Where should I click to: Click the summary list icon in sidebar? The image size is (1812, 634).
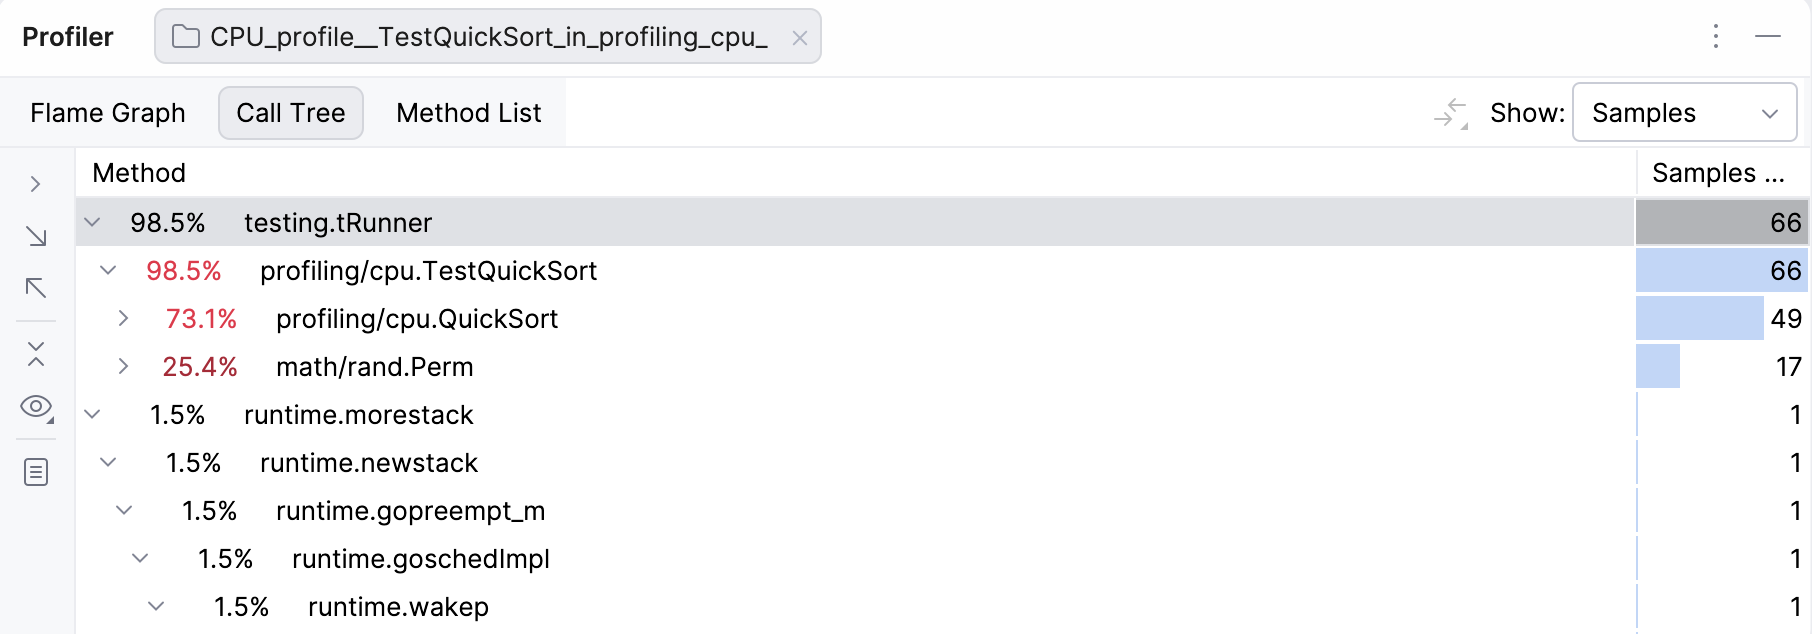click(36, 471)
